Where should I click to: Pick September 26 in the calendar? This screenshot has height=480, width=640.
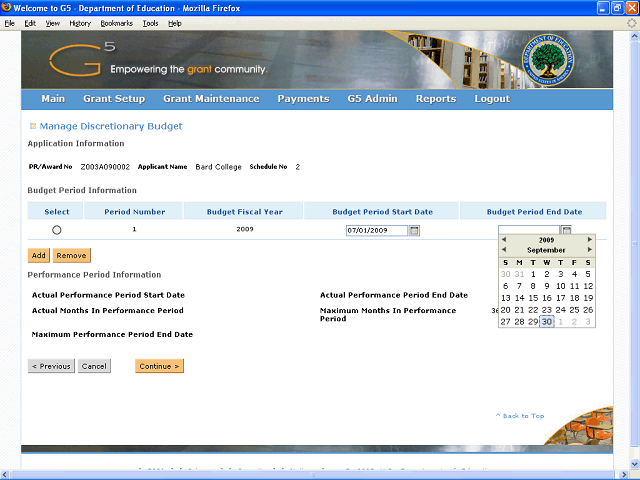[588, 310]
